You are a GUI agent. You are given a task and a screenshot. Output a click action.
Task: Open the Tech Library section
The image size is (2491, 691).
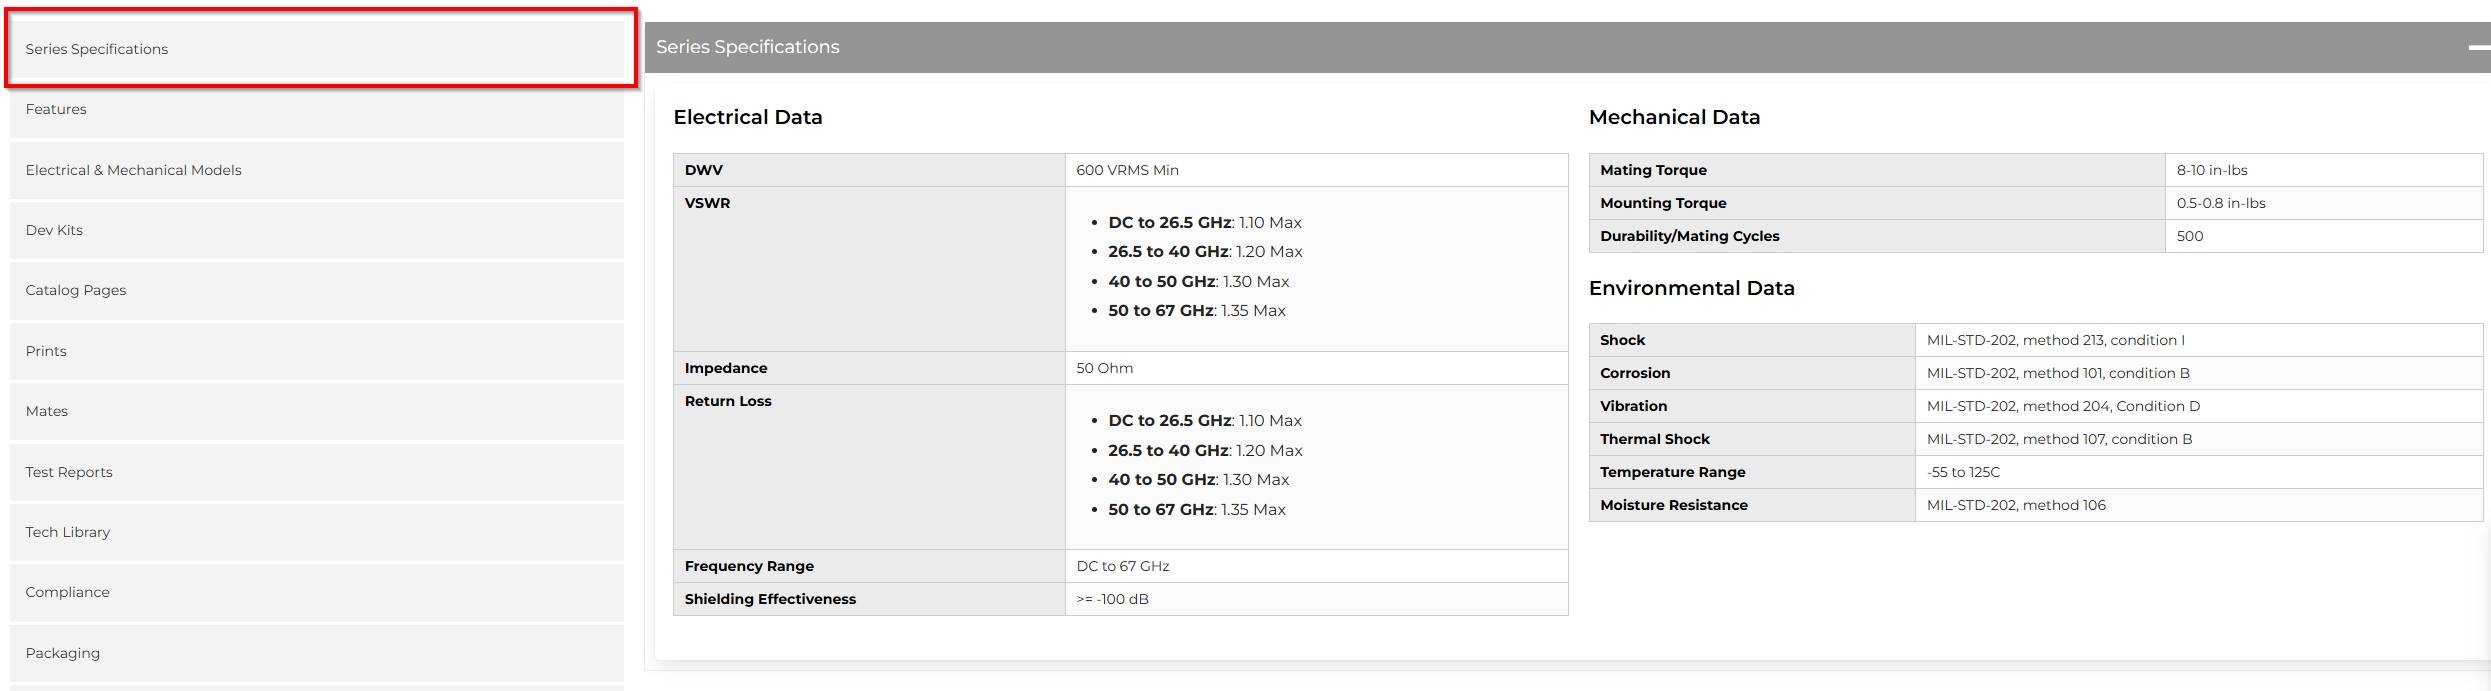pyautogui.click(x=317, y=532)
